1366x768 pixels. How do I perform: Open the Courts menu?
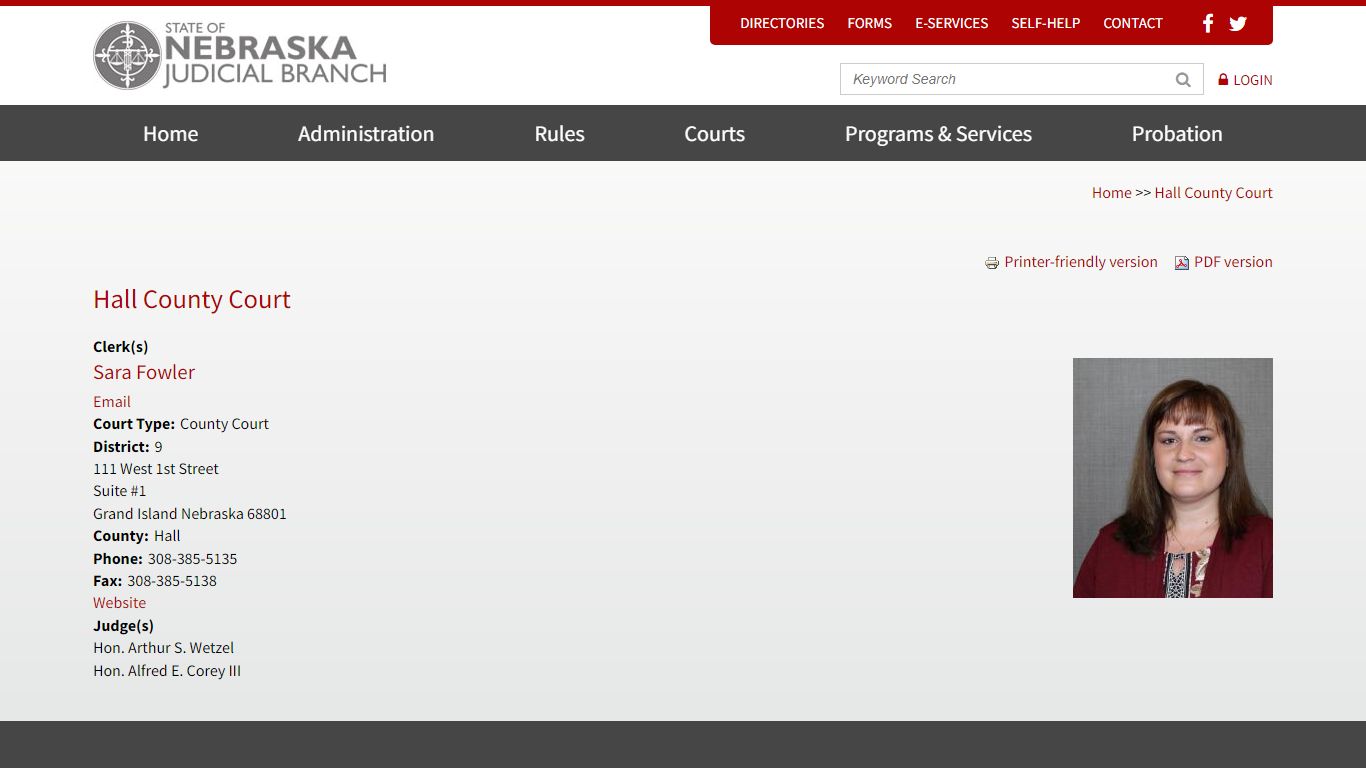tap(714, 134)
